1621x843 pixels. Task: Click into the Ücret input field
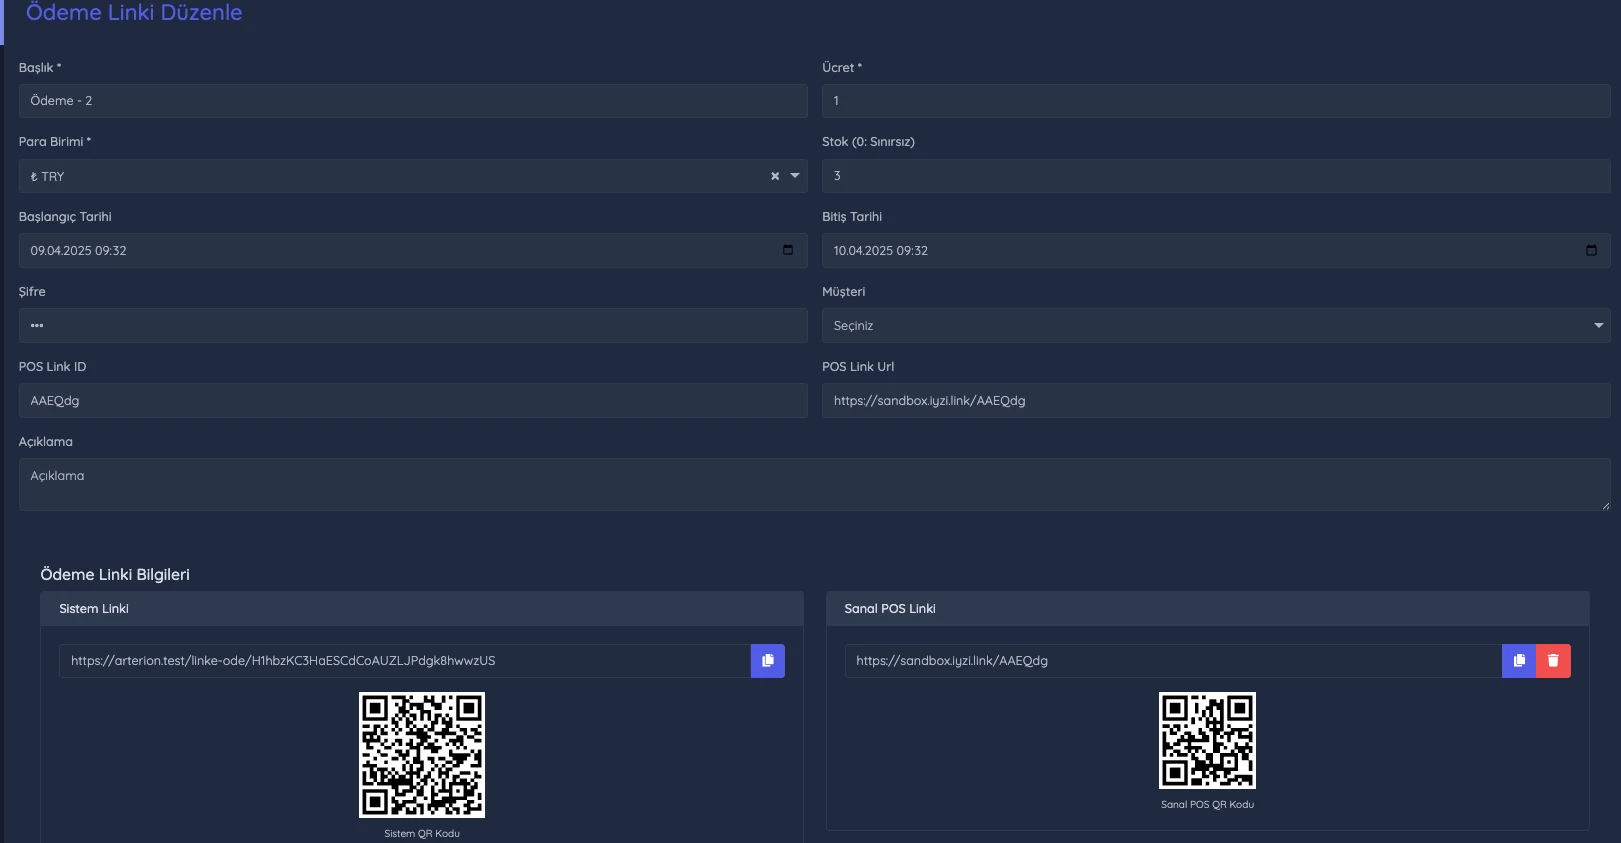[x=1216, y=101]
